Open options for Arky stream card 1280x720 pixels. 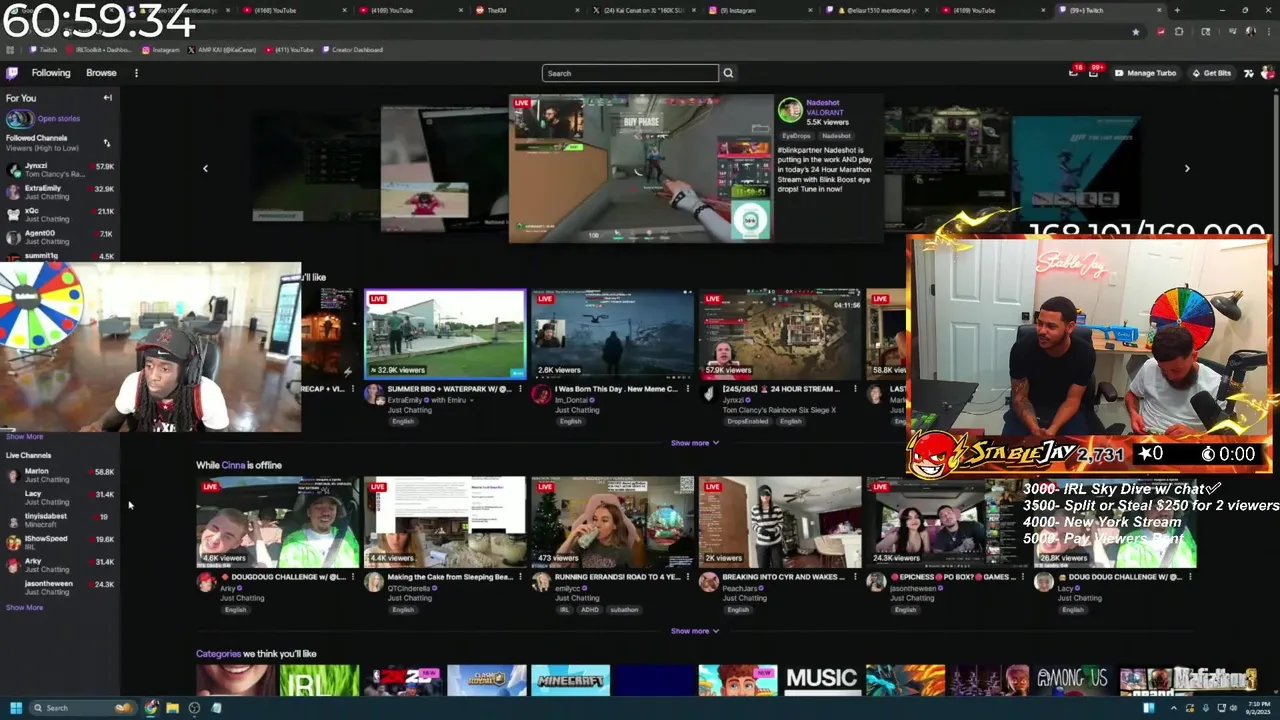click(353, 577)
